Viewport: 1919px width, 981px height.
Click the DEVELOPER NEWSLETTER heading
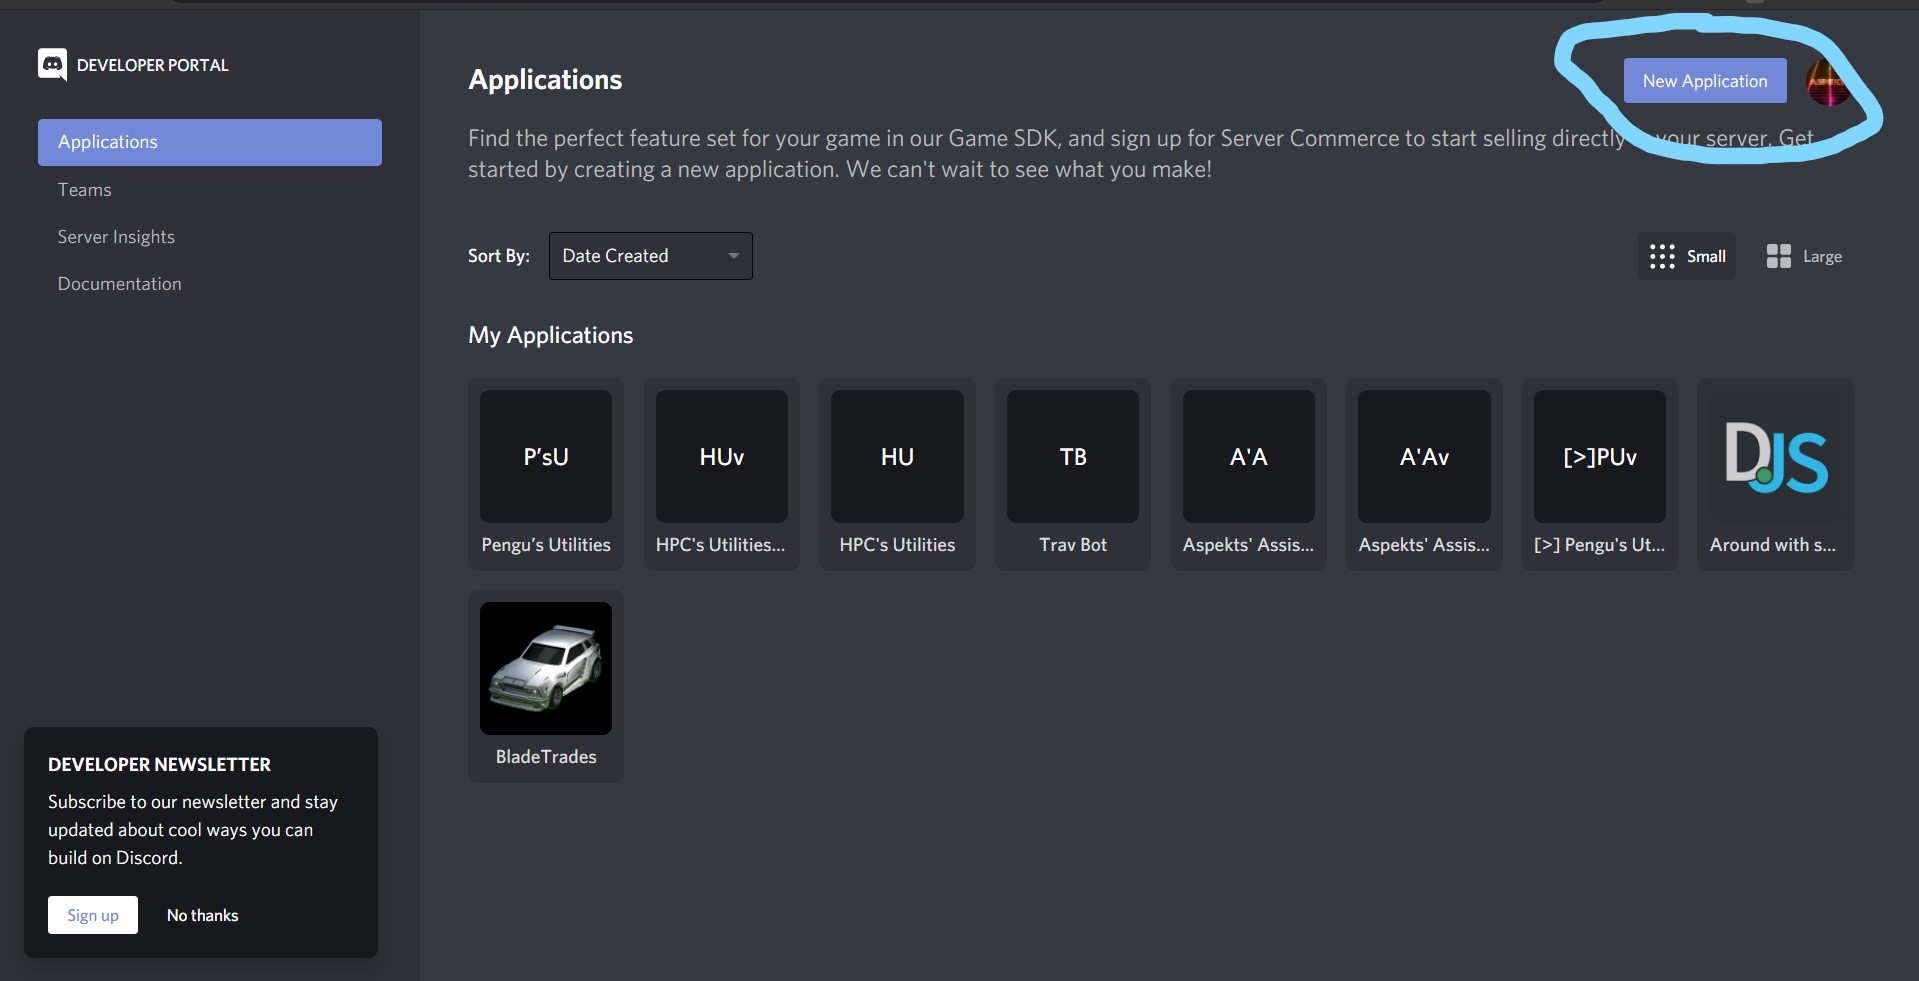tap(159, 765)
